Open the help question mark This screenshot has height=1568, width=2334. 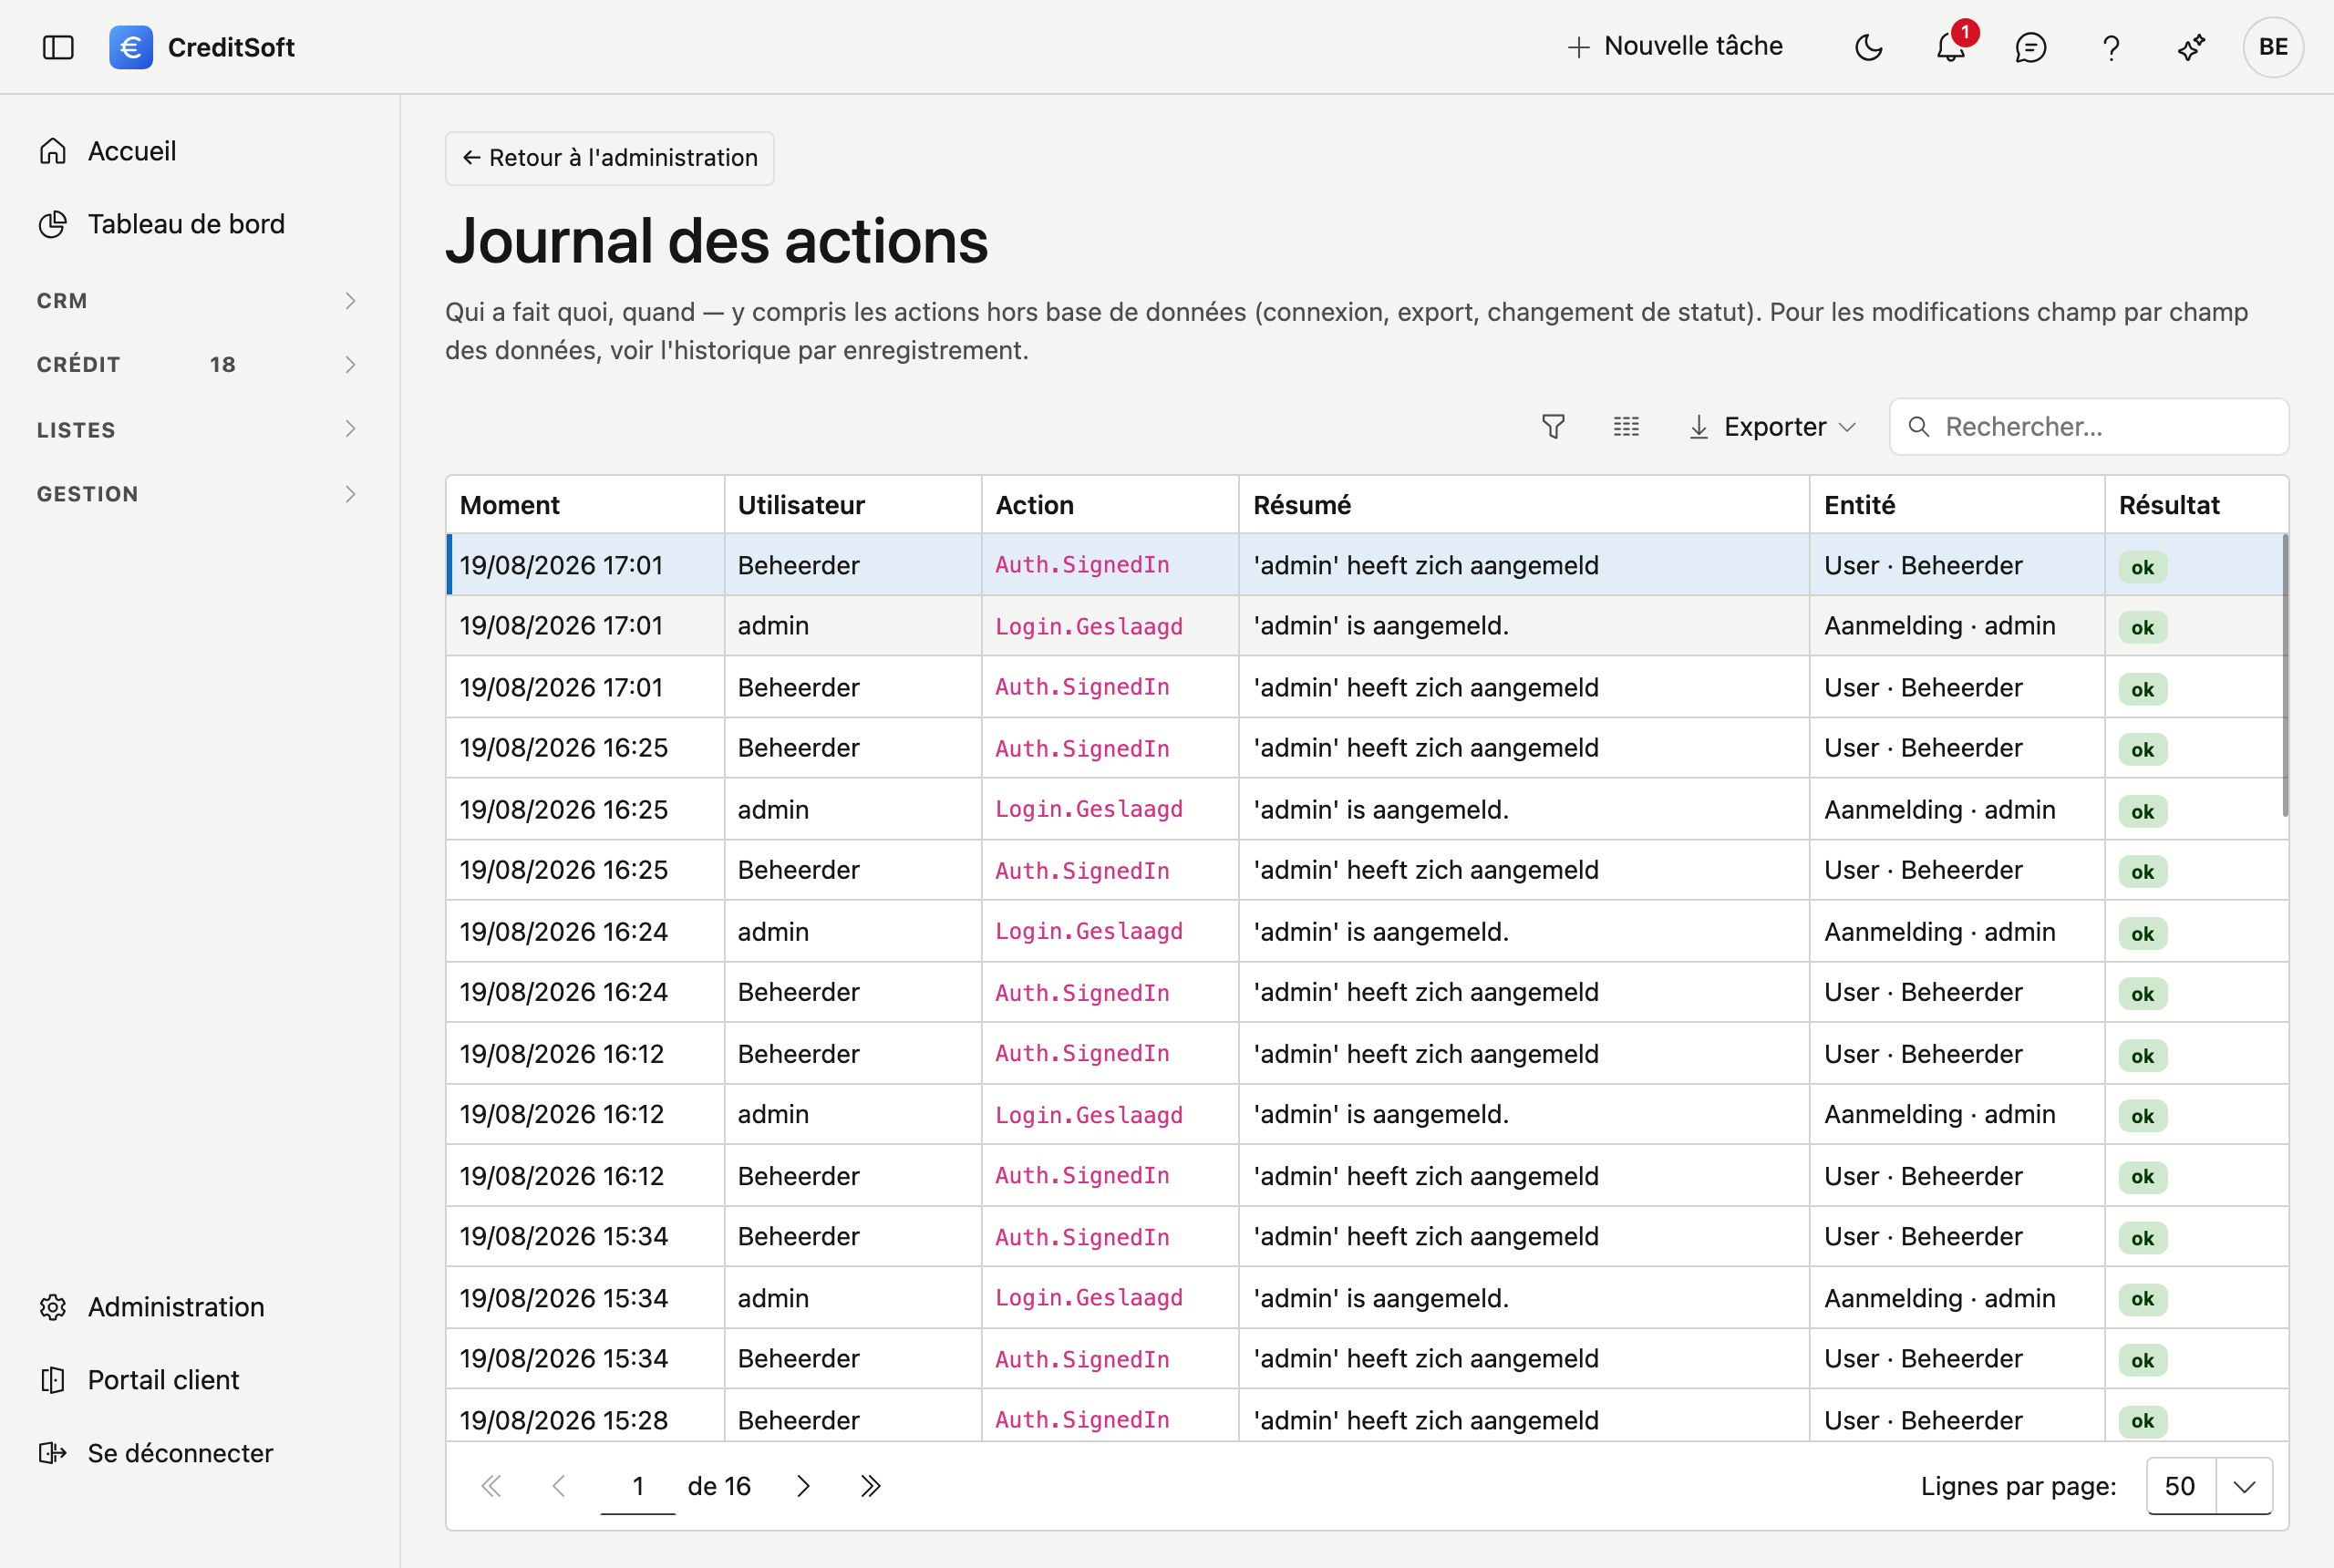coord(2111,47)
